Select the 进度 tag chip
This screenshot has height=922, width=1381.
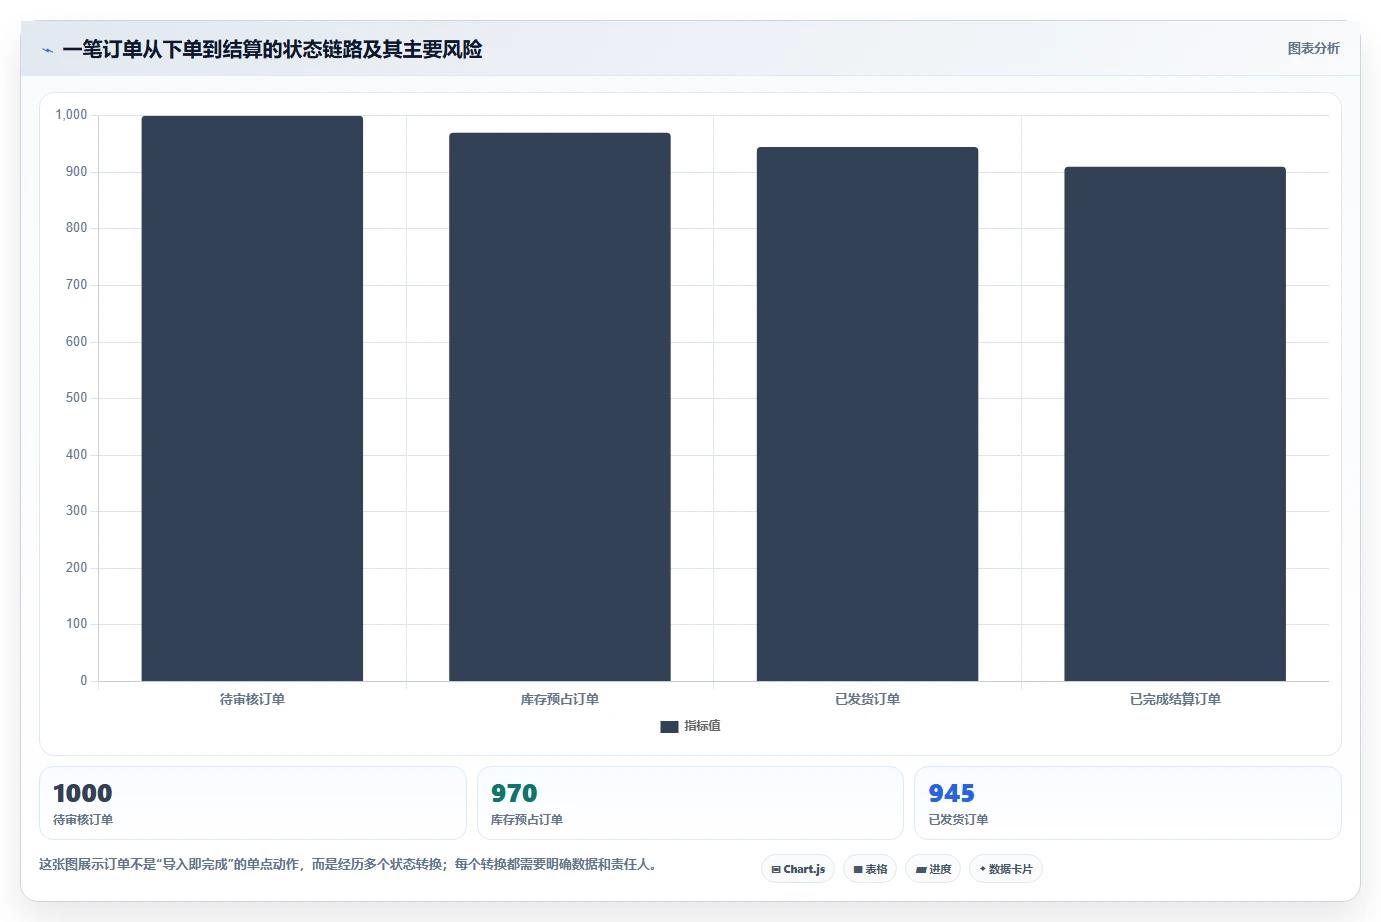pos(933,869)
